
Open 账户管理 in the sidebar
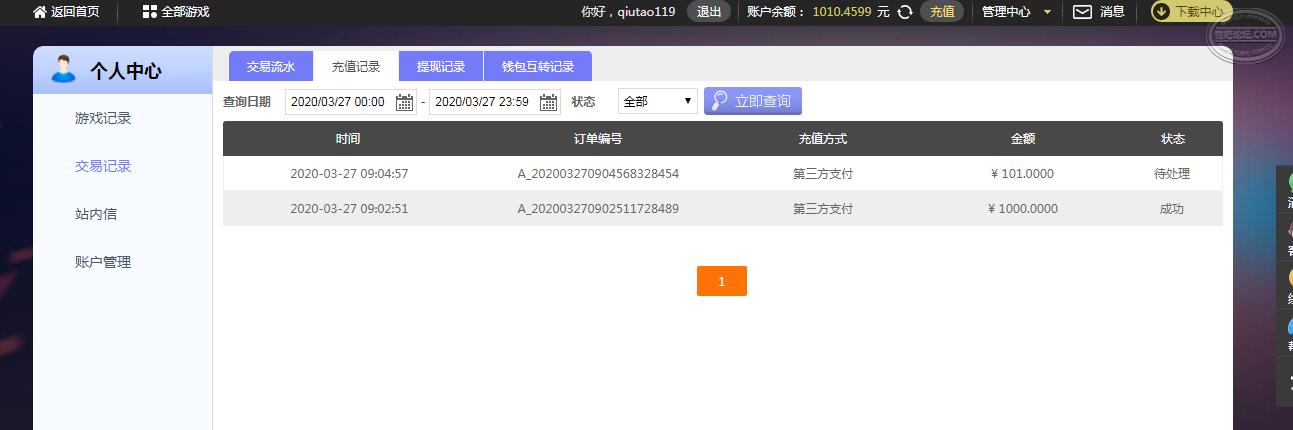tap(103, 262)
